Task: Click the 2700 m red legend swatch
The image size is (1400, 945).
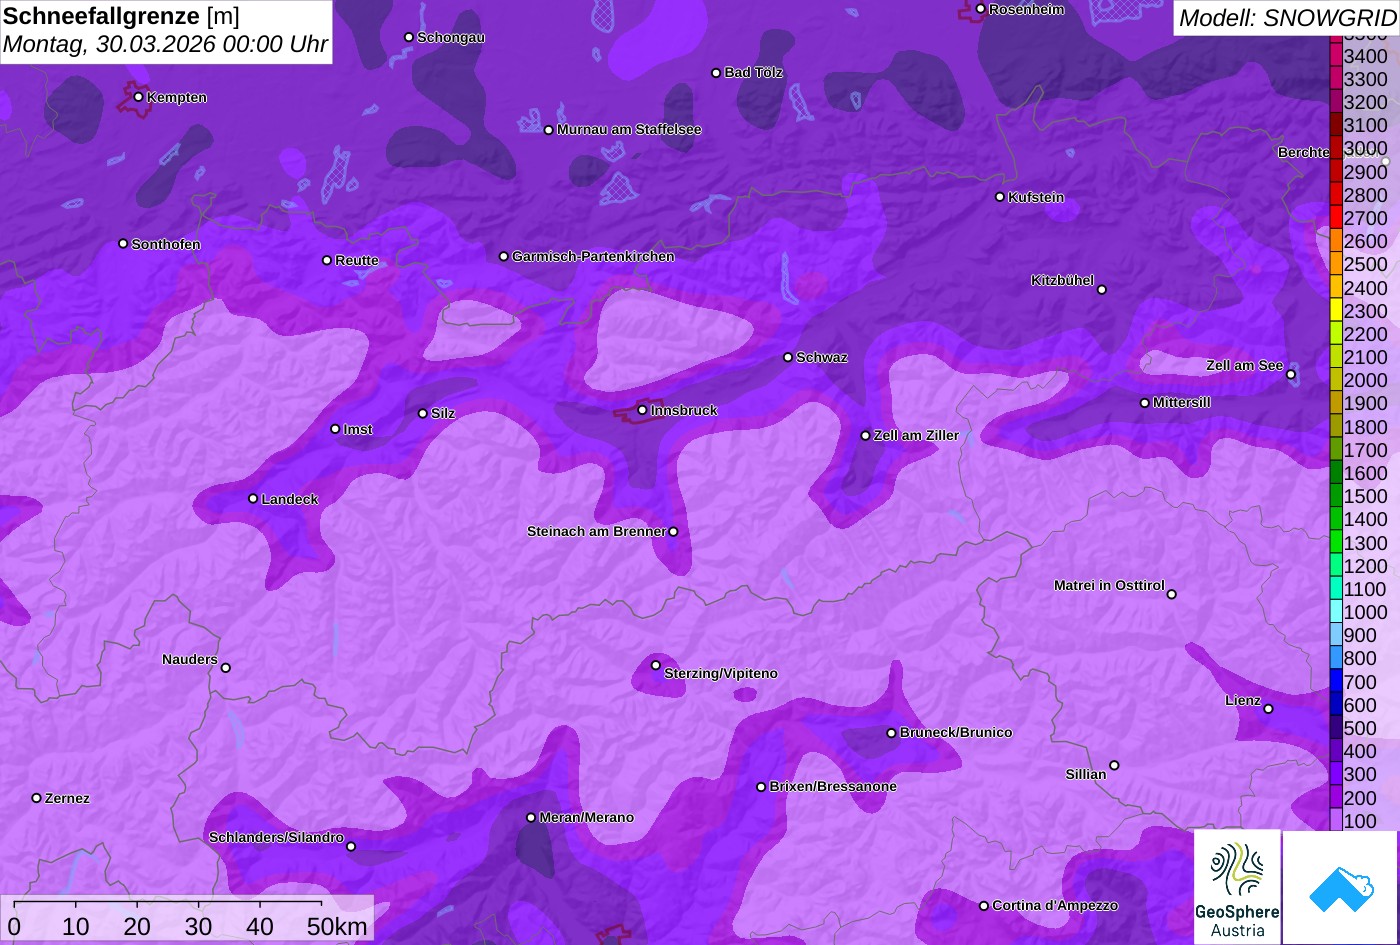Action: (1336, 218)
